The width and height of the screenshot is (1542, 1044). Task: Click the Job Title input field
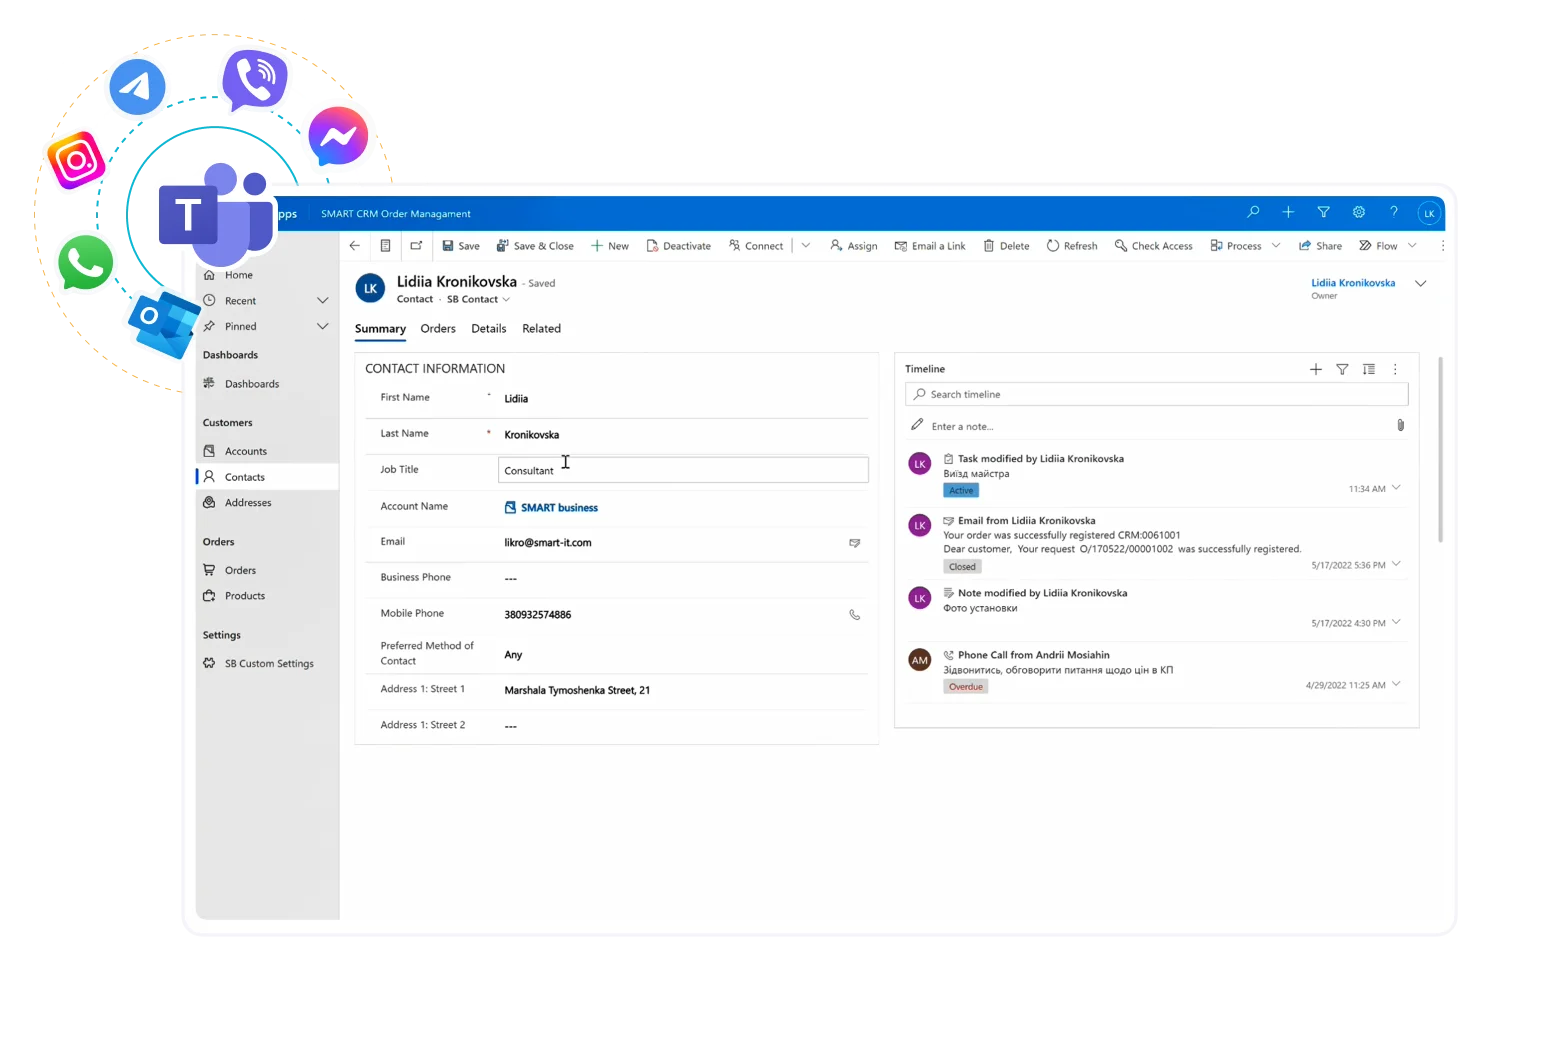[x=683, y=470]
